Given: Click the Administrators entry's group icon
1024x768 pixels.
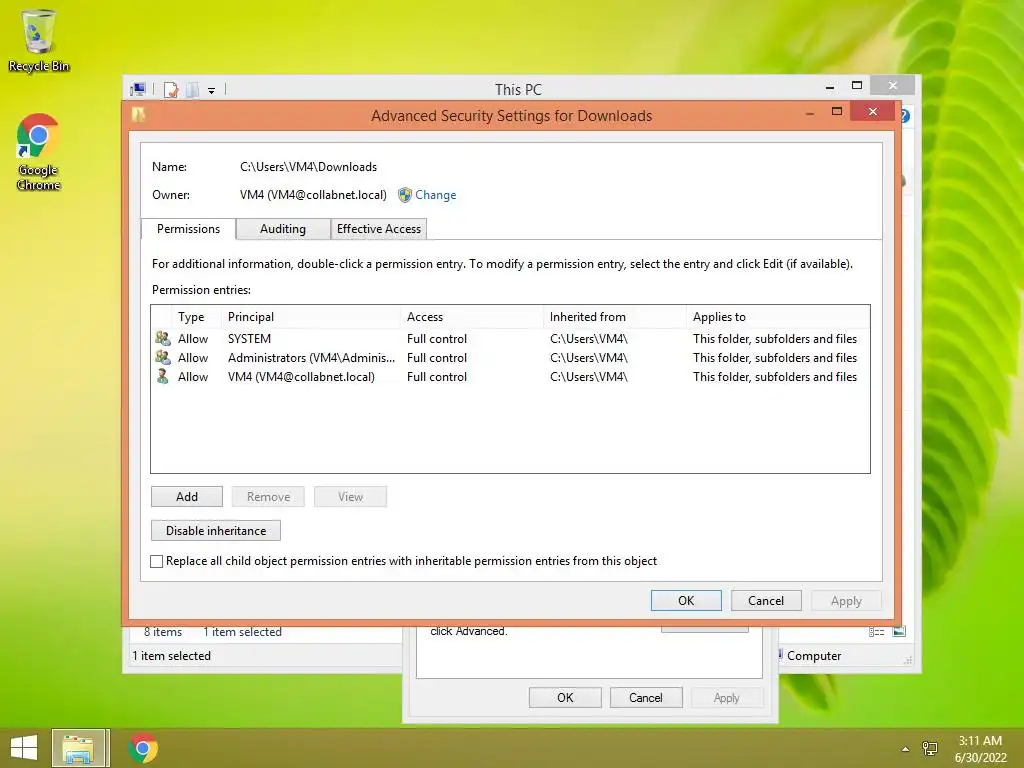Looking at the screenshot, I should [x=163, y=357].
